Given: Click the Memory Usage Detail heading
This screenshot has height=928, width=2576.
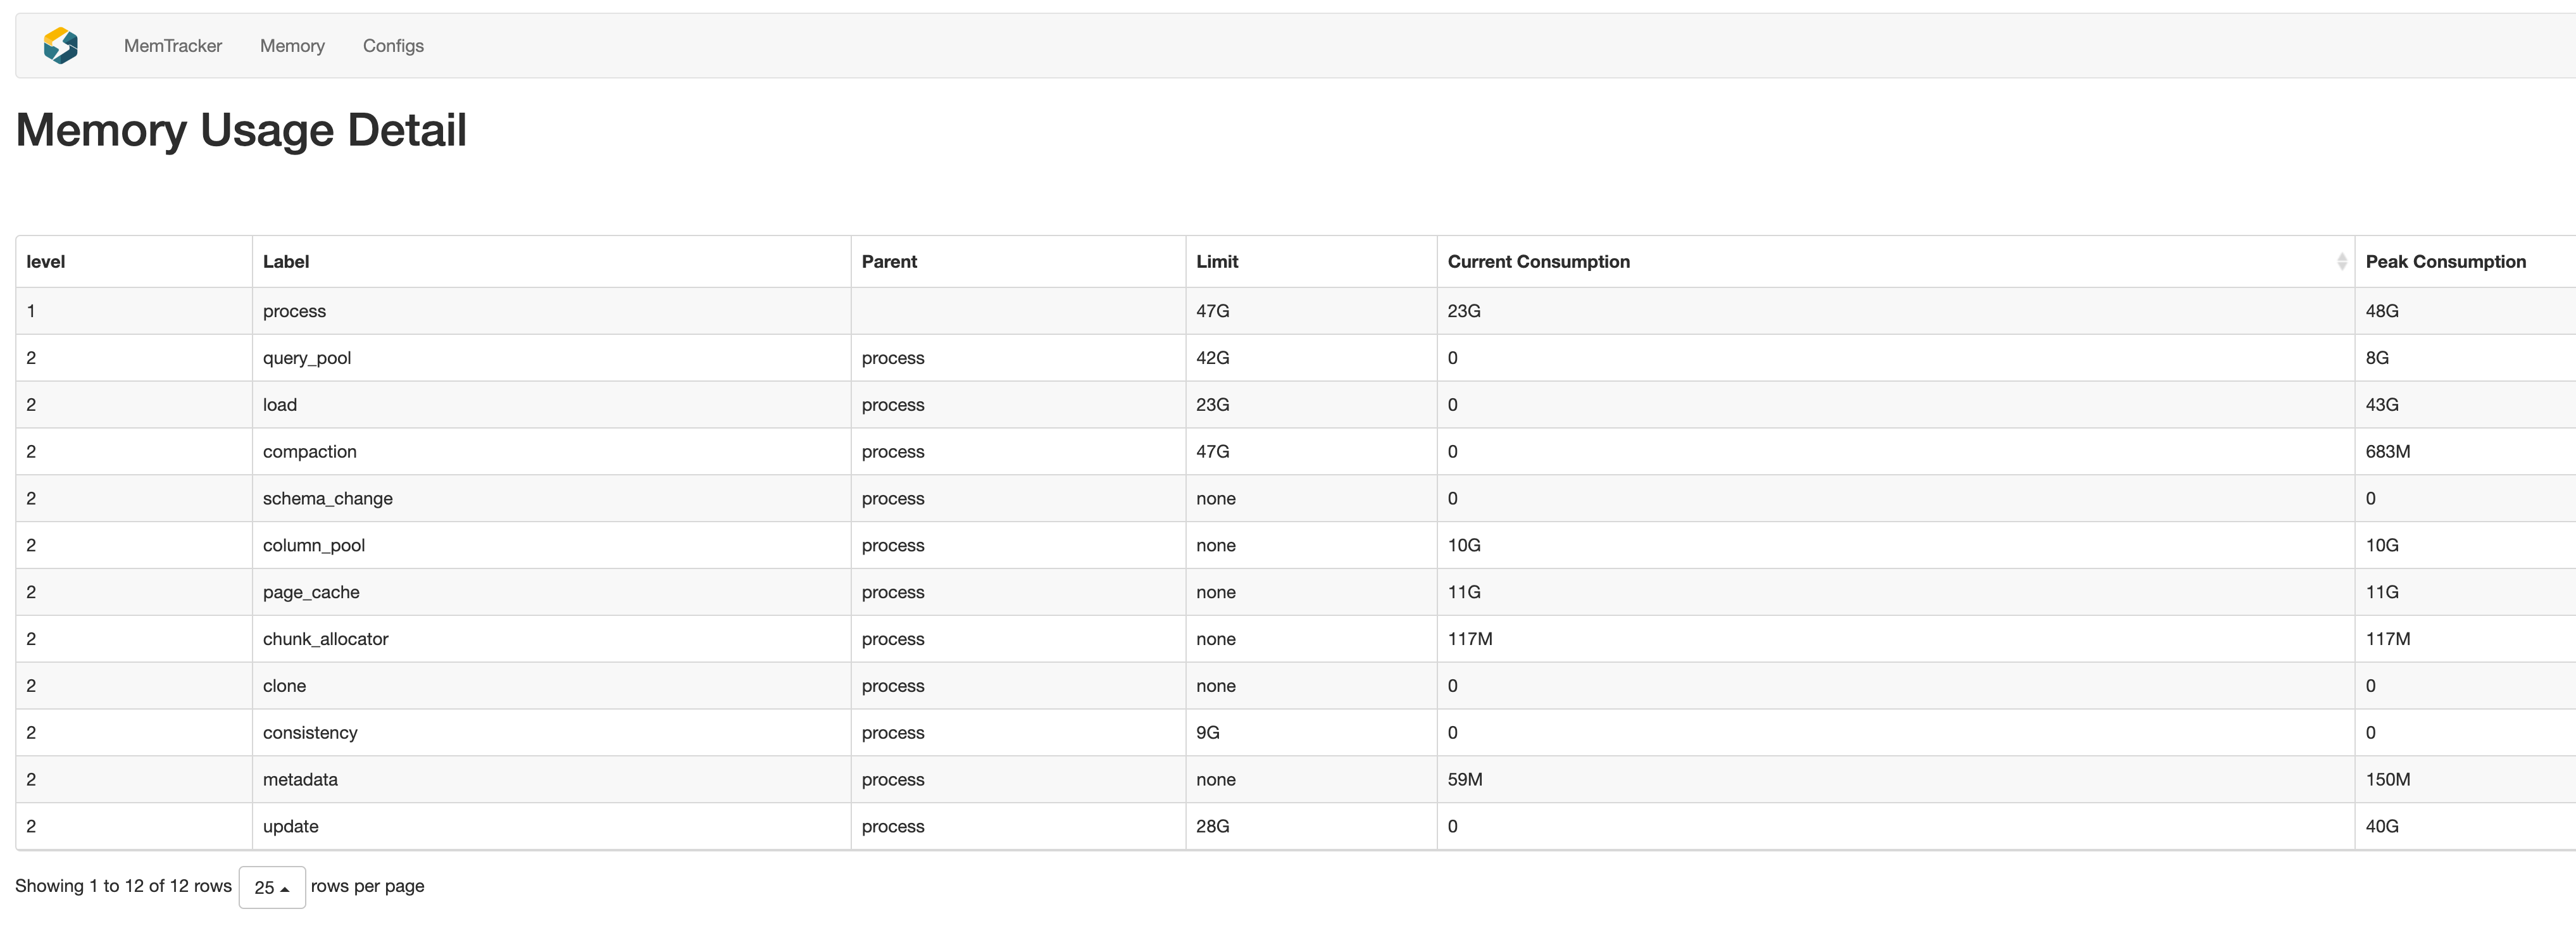Looking at the screenshot, I should [x=241, y=130].
